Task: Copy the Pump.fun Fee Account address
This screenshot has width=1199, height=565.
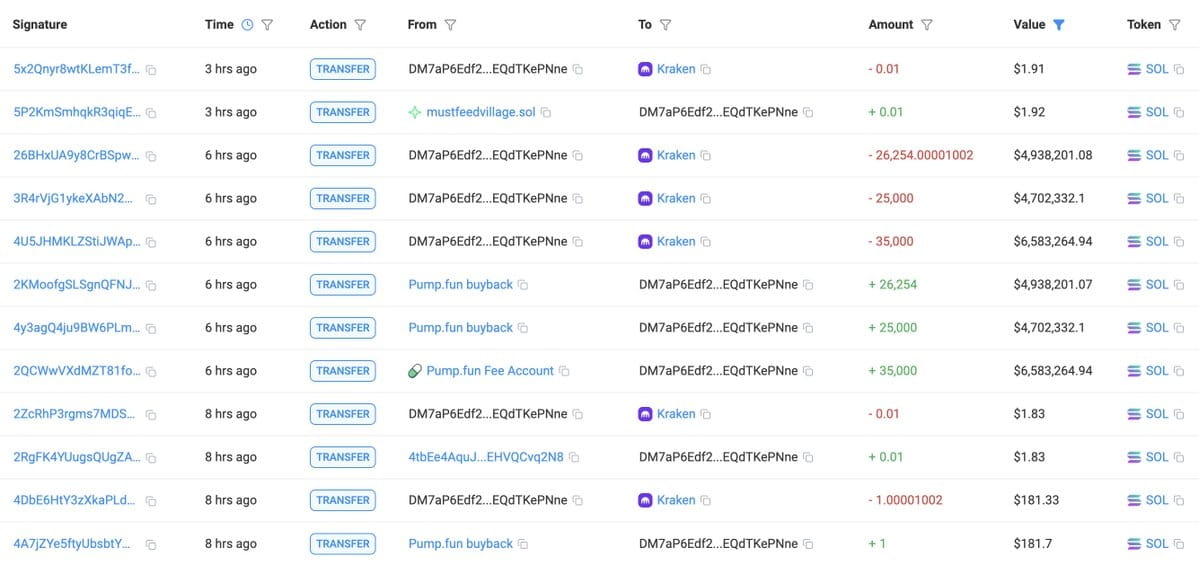Action: [564, 371]
